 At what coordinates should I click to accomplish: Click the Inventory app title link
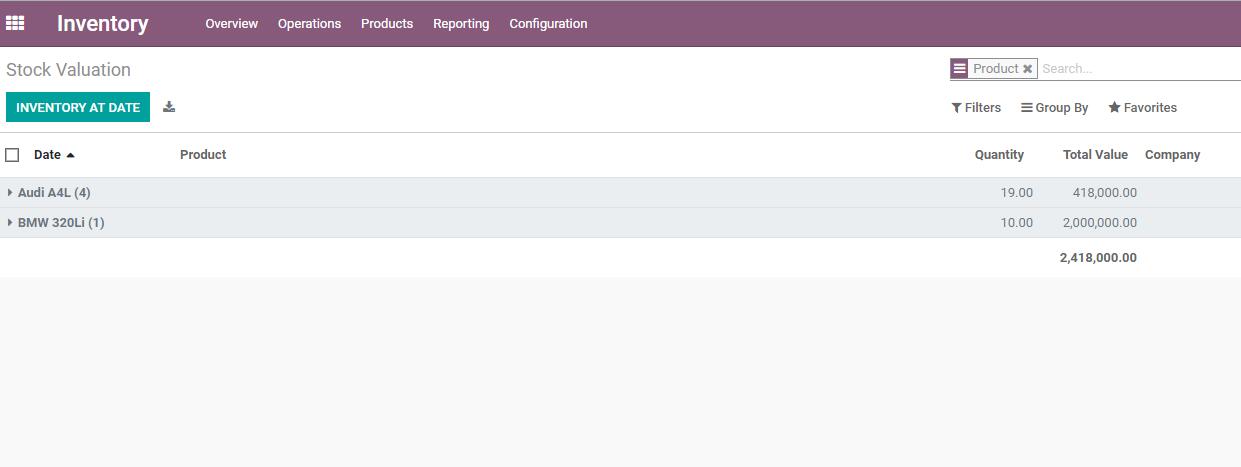pos(102,24)
